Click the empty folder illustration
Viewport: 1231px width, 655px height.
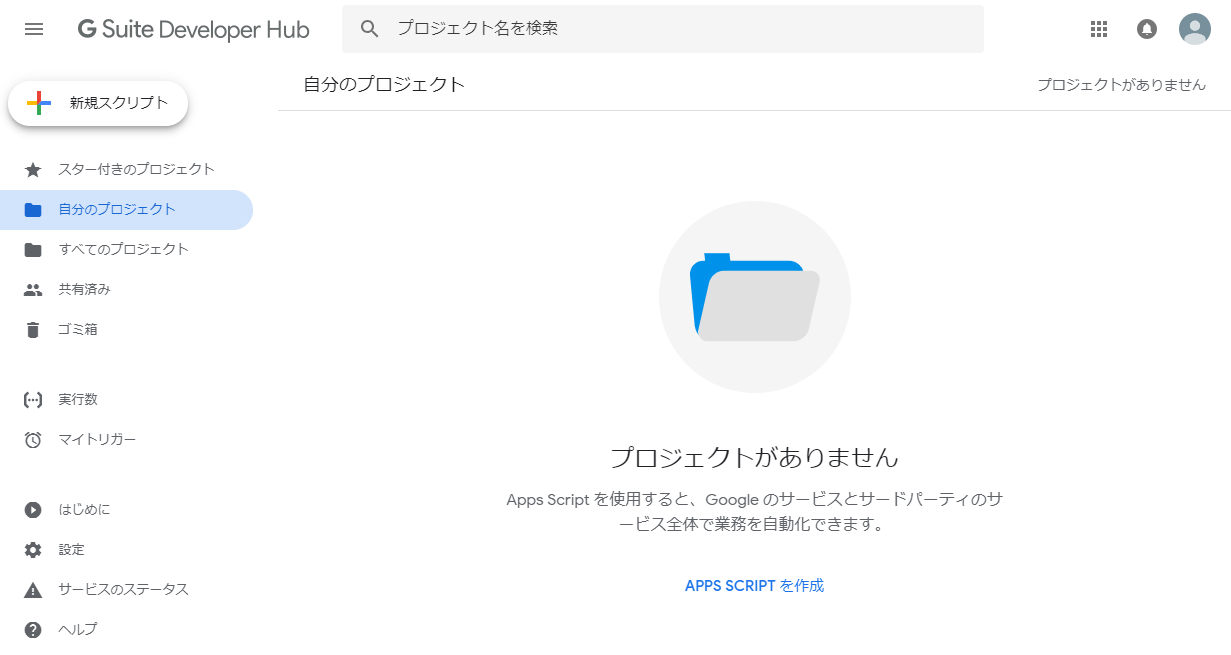(x=755, y=298)
